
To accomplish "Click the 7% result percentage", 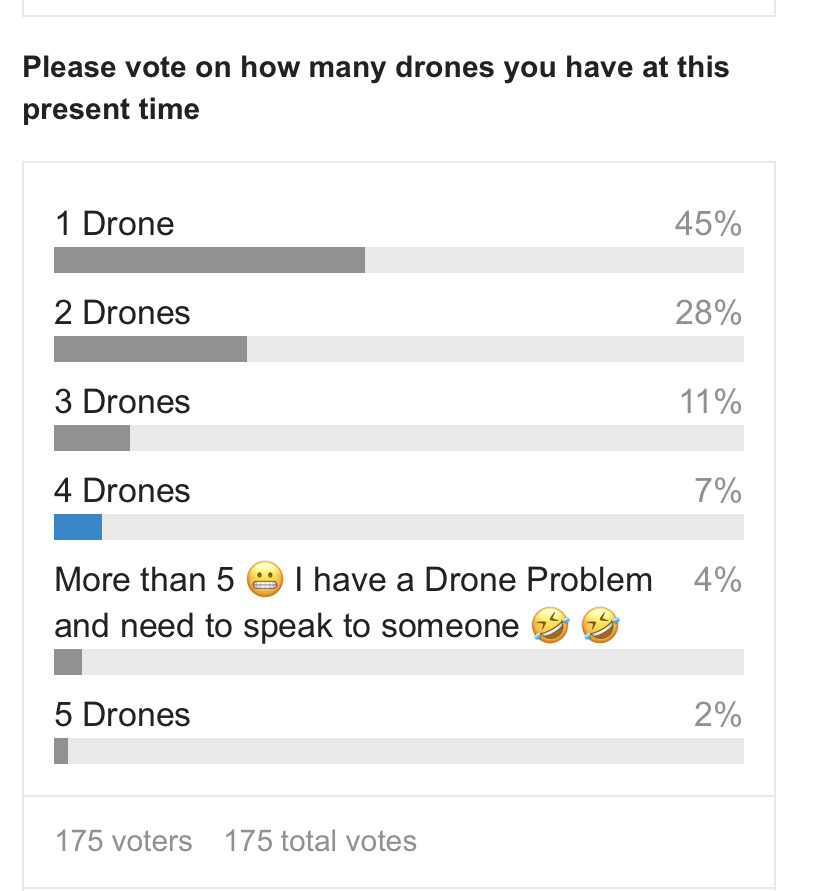I will [x=717, y=491].
